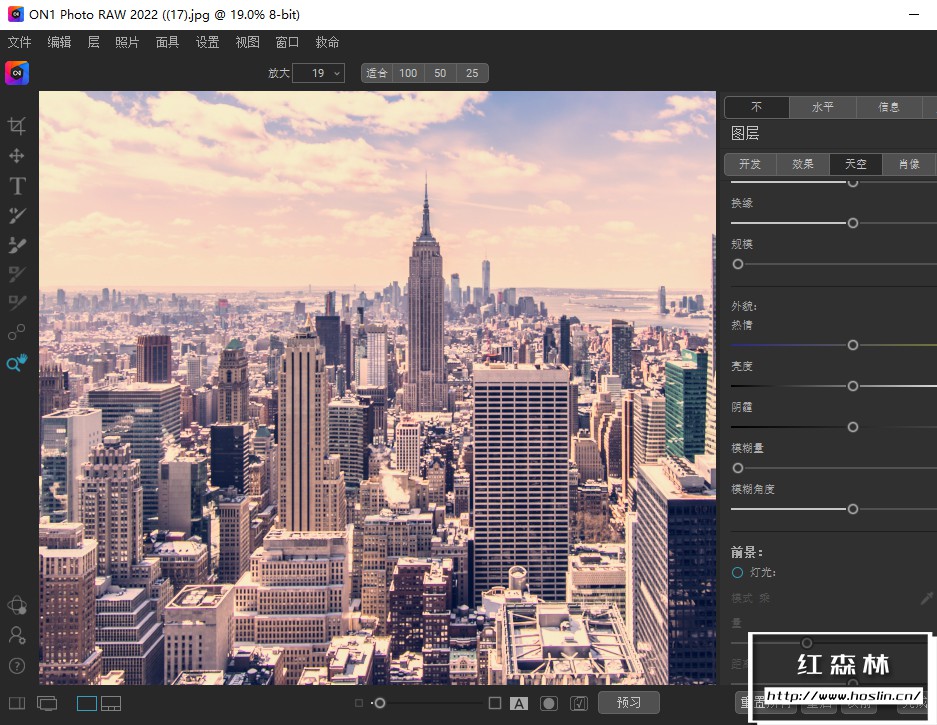Click the 亮度 slider handle
Viewport: 937px width, 725px height.
coord(853,386)
